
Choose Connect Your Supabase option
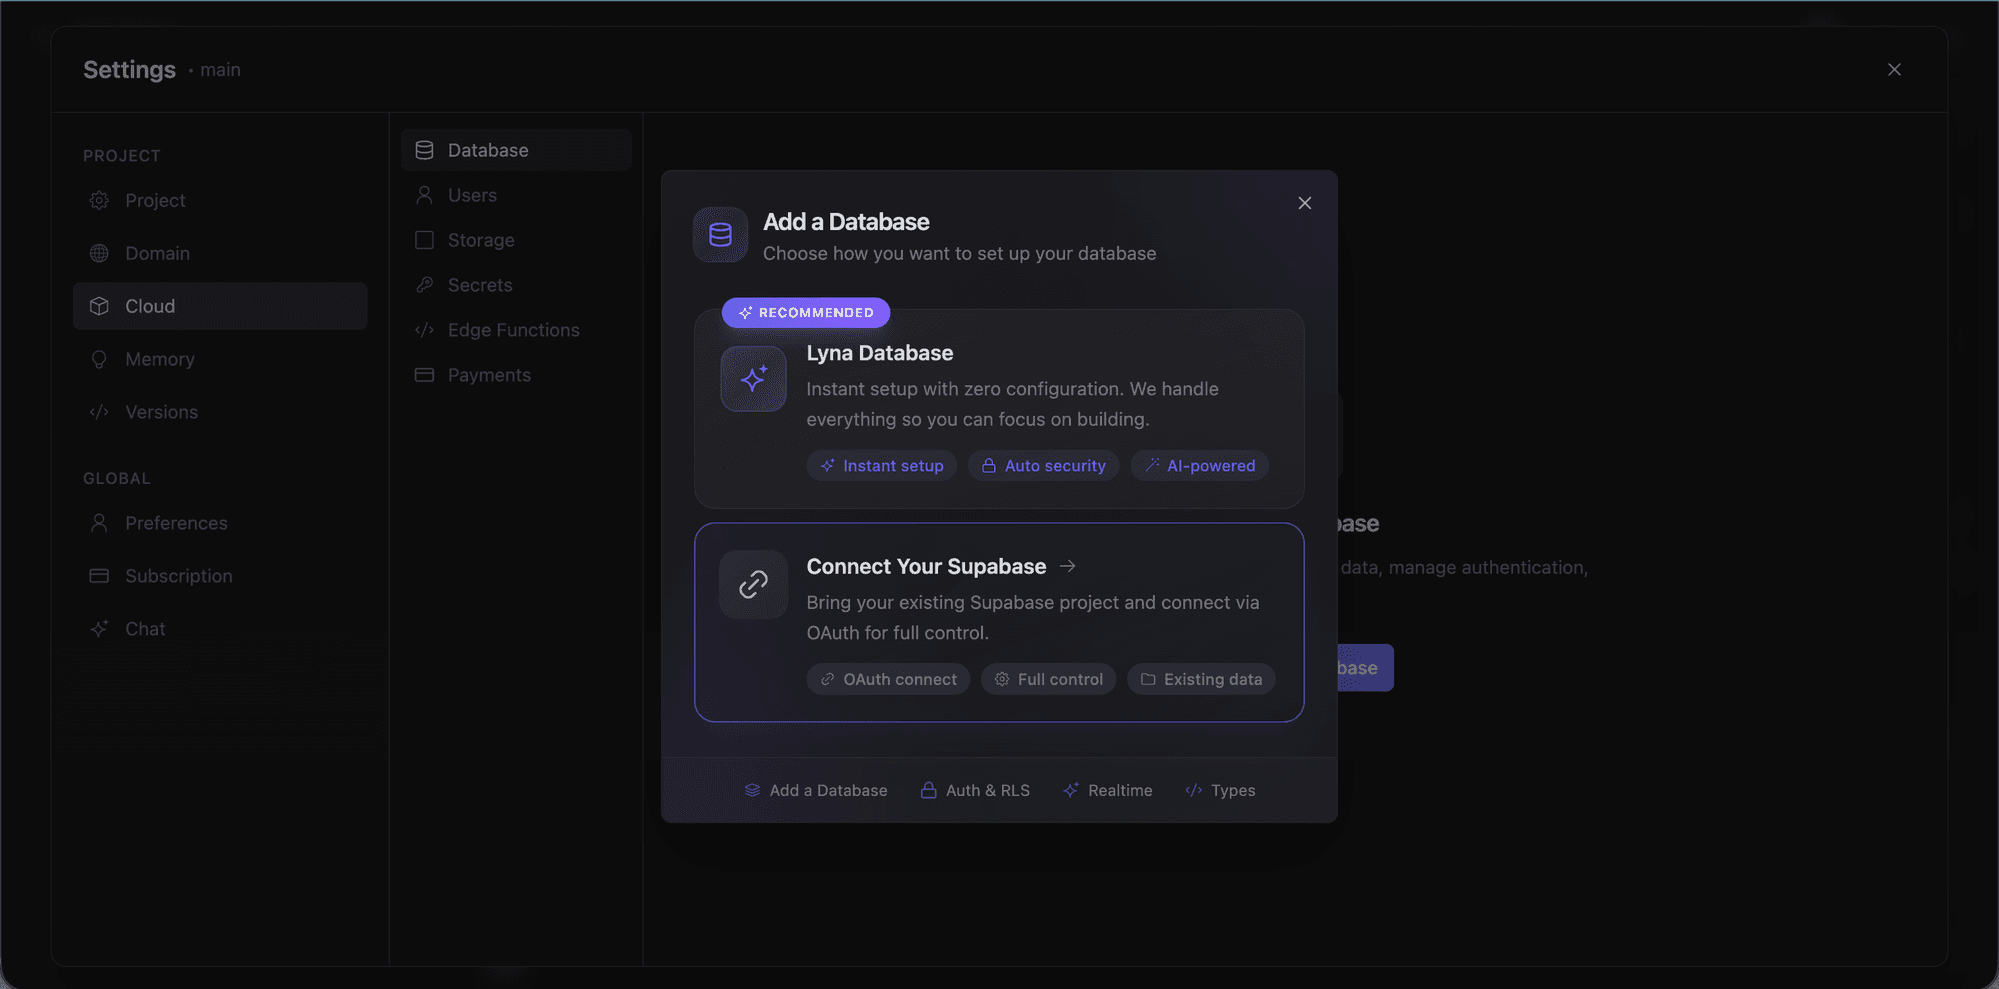pyautogui.click(x=999, y=622)
